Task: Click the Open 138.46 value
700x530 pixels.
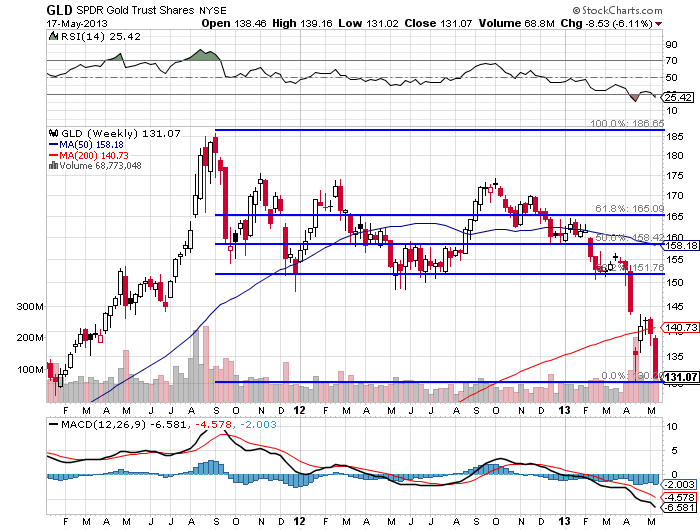Action: coord(233,23)
